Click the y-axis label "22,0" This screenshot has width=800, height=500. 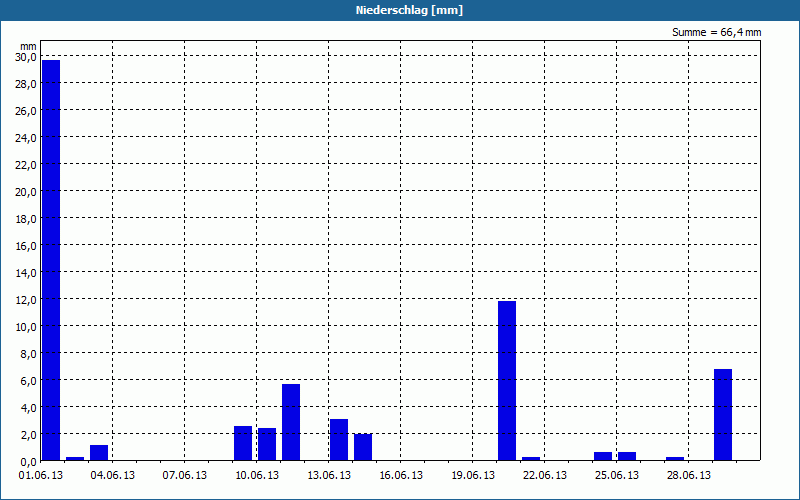point(26,165)
